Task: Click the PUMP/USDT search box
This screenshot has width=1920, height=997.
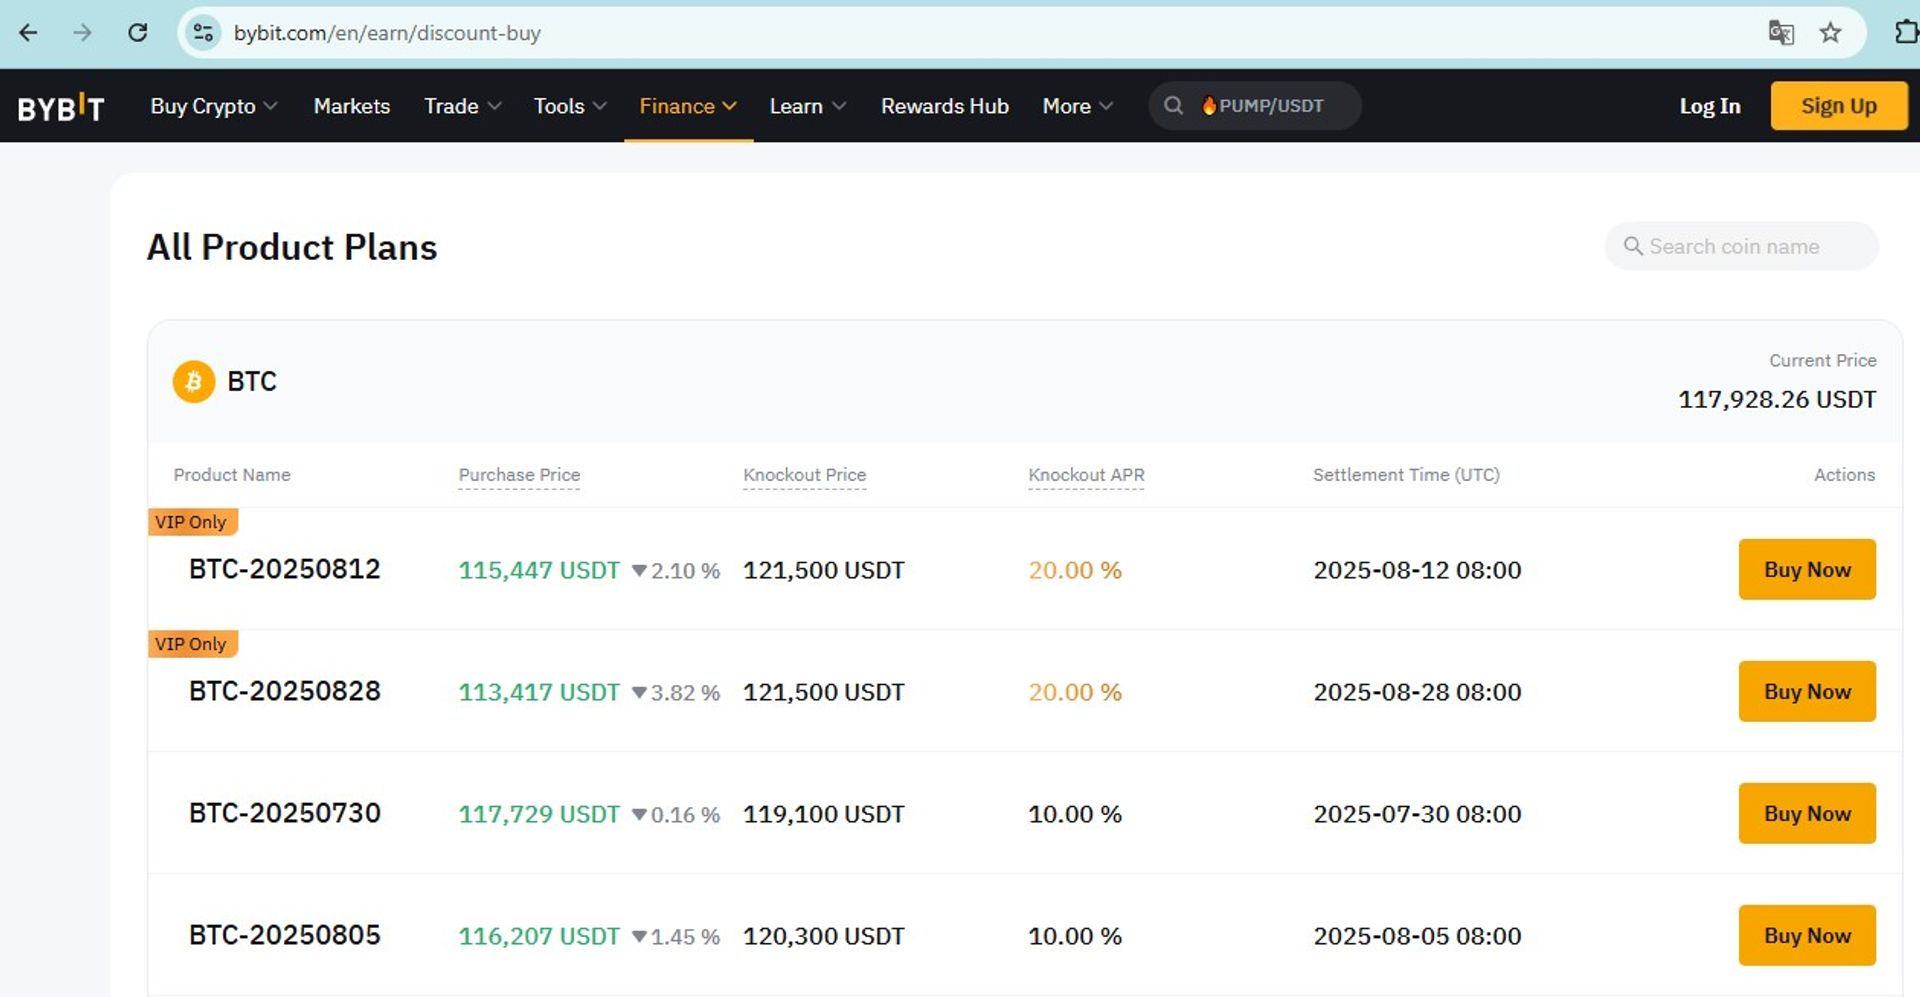Action: coord(1255,106)
